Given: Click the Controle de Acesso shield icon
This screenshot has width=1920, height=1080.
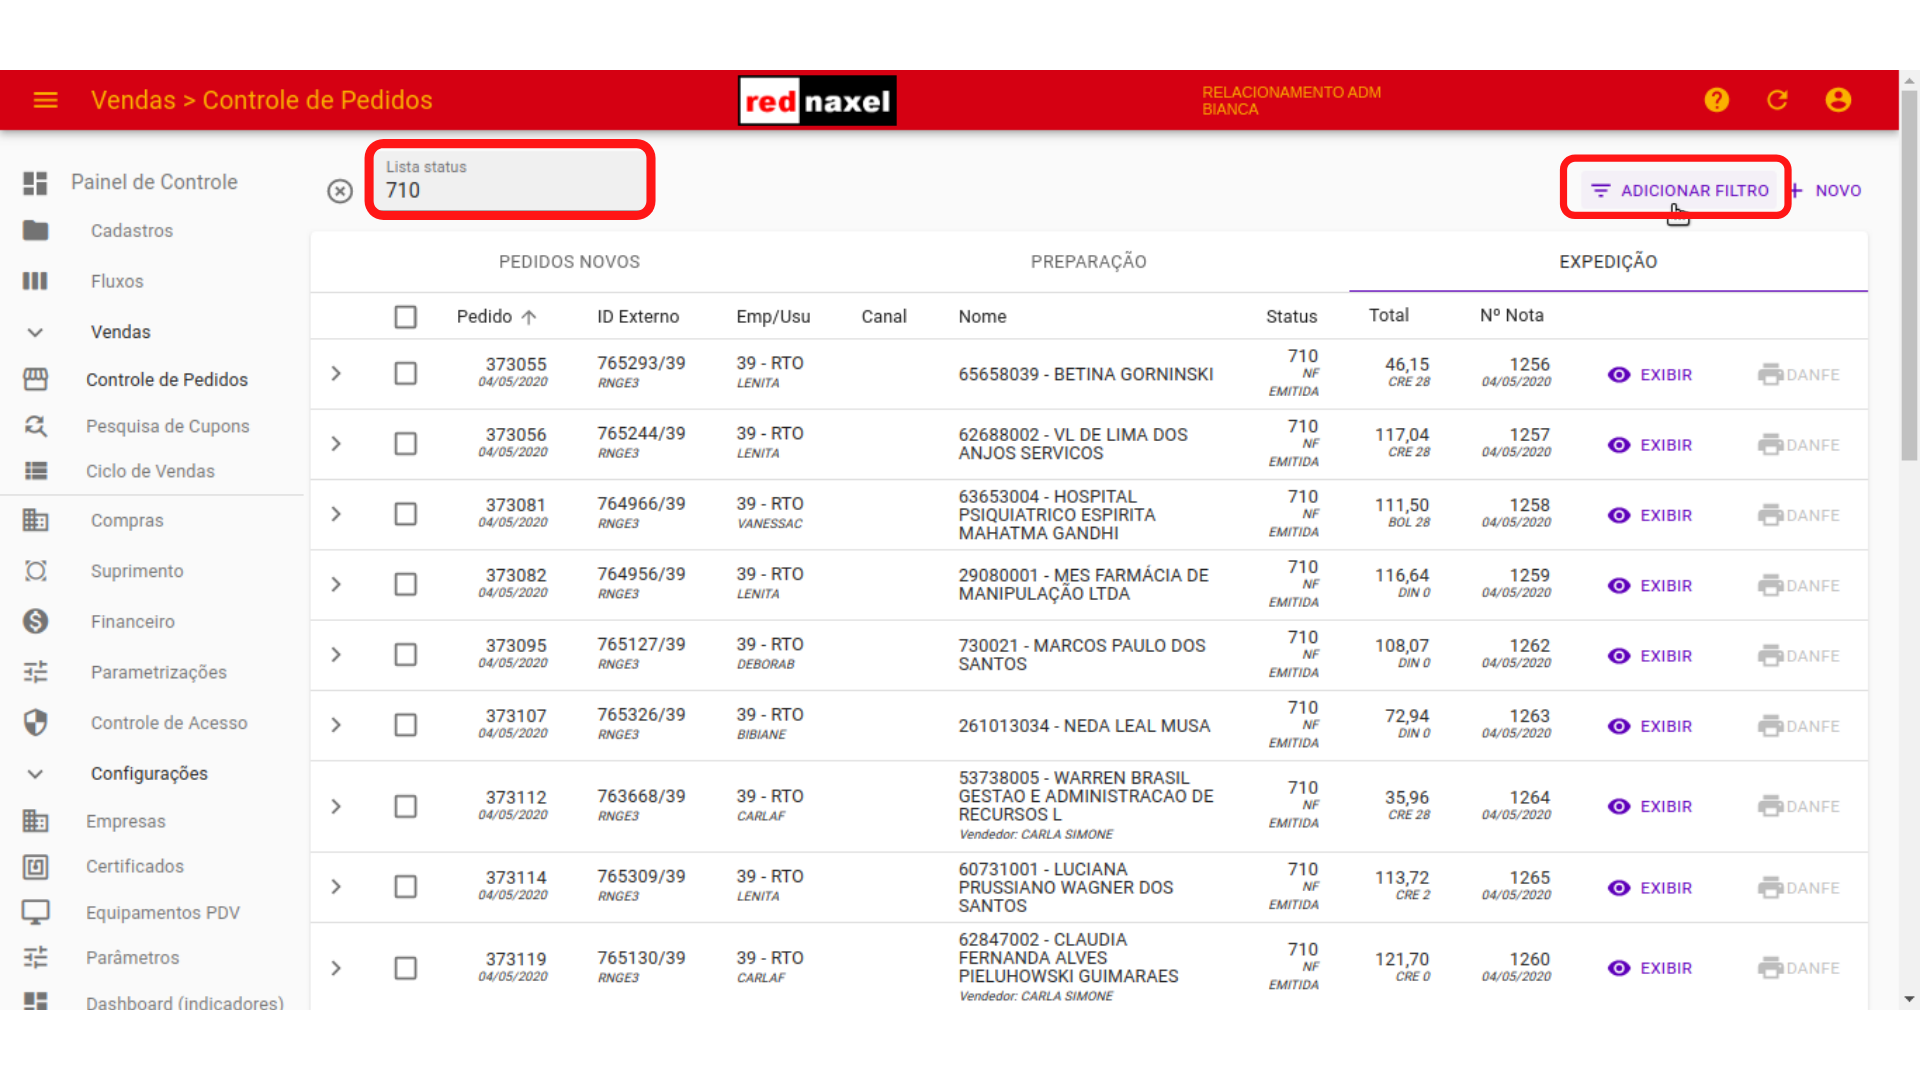Looking at the screenshot, I should coord(36,722).
